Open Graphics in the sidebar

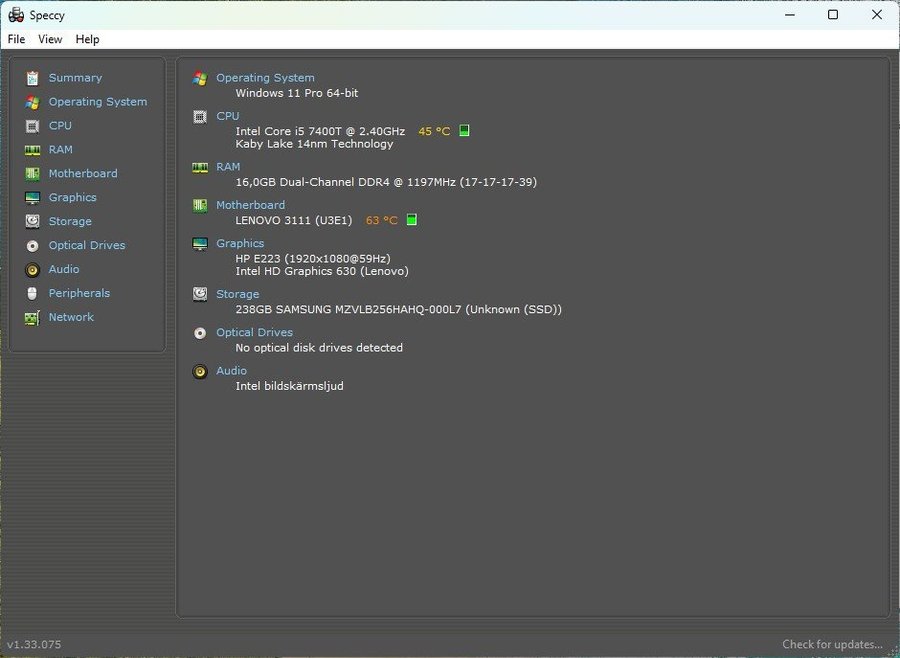[72, 198]
